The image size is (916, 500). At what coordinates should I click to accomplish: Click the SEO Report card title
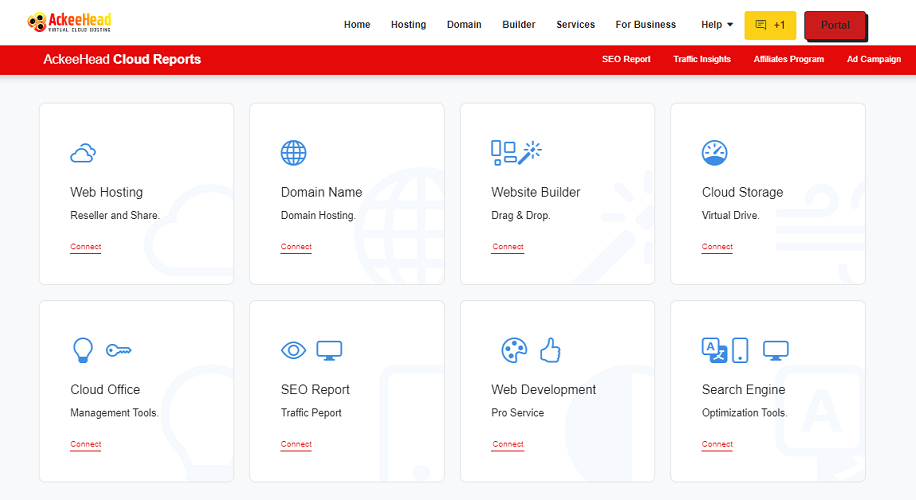click(x=315, y=390)
